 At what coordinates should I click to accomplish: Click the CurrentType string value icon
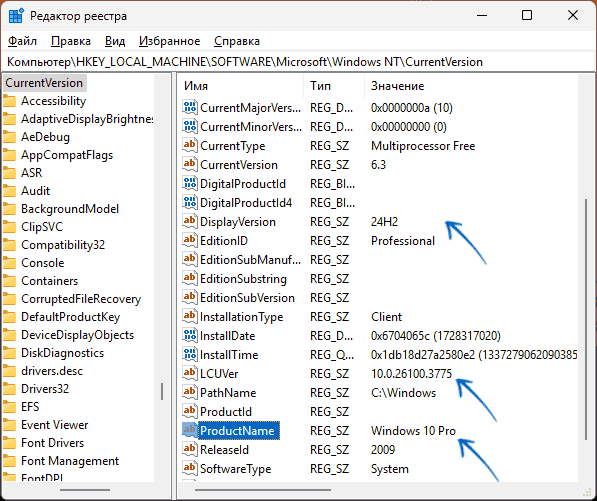190,146
